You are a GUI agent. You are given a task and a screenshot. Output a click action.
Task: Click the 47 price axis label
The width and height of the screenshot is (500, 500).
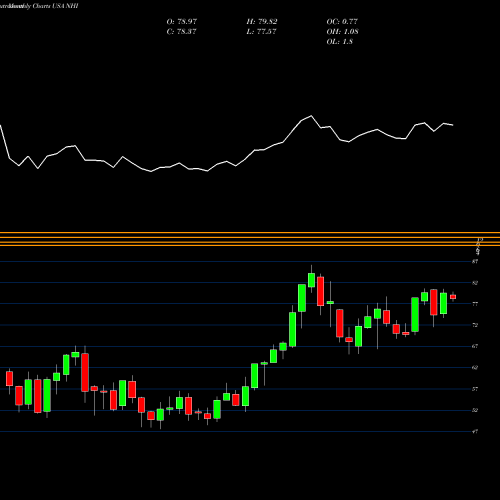[475, 432]
